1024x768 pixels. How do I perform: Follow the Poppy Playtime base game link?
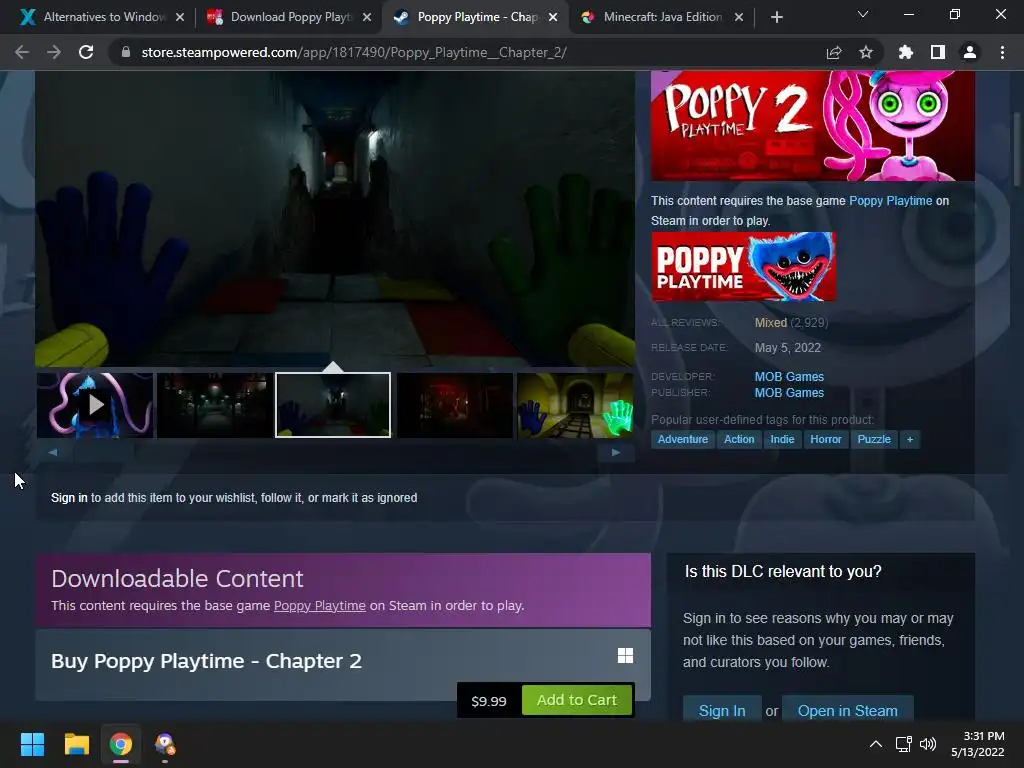coord(890,200)
